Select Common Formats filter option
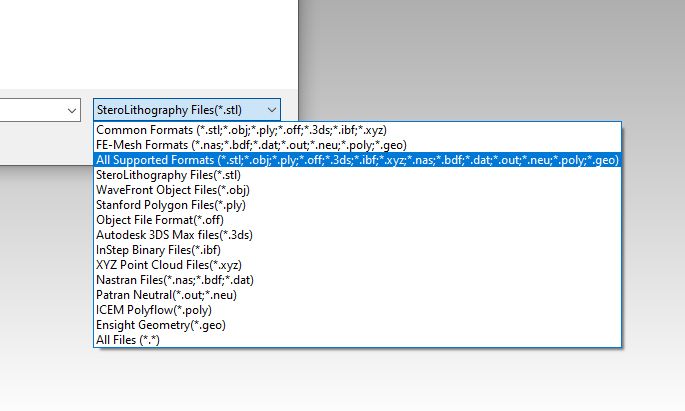Screen dimensions: 685x411 point(357,130)
